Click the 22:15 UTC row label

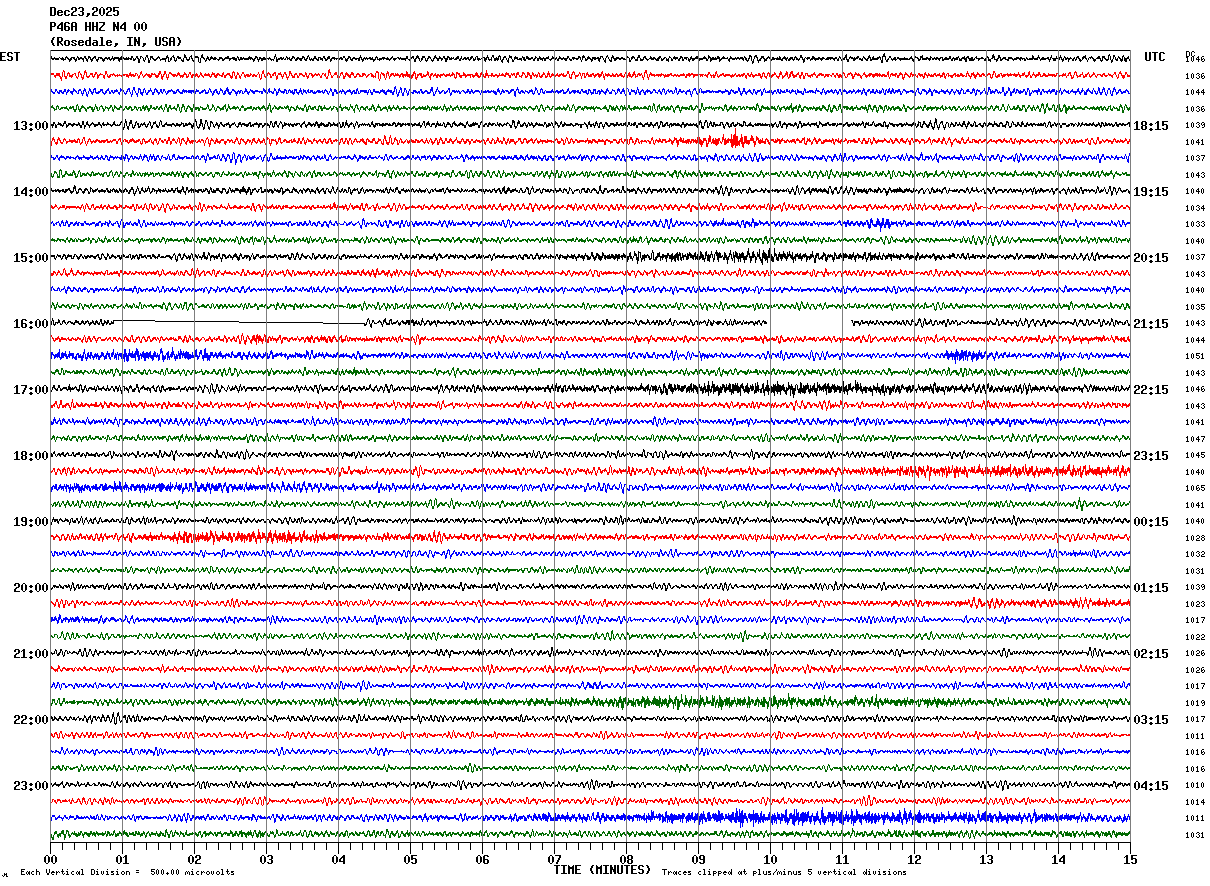tap(1151, 390)
